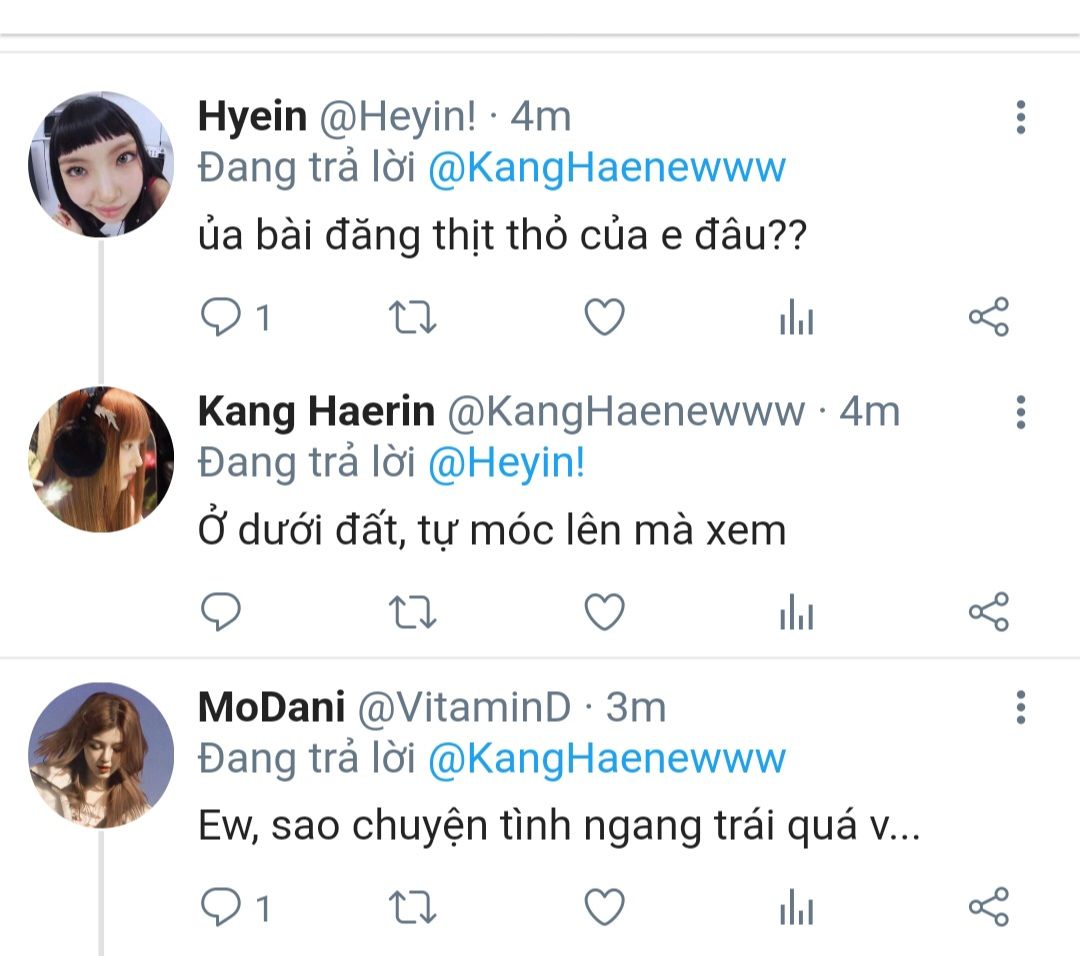View analytics for Hyein's tweet
The width and height of the screenshot is (1080, 956).
(x=796, y=319)
